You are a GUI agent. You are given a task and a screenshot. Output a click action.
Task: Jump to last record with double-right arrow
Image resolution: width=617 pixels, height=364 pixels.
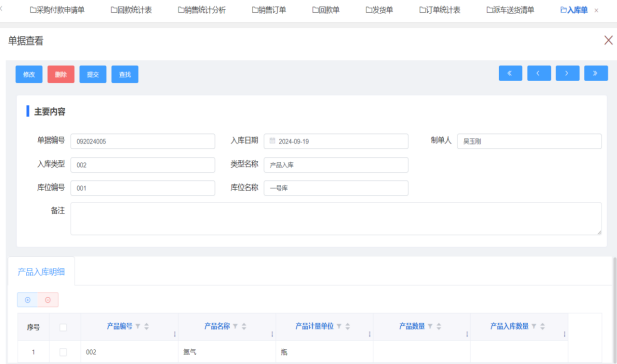(x=596, y=73)
